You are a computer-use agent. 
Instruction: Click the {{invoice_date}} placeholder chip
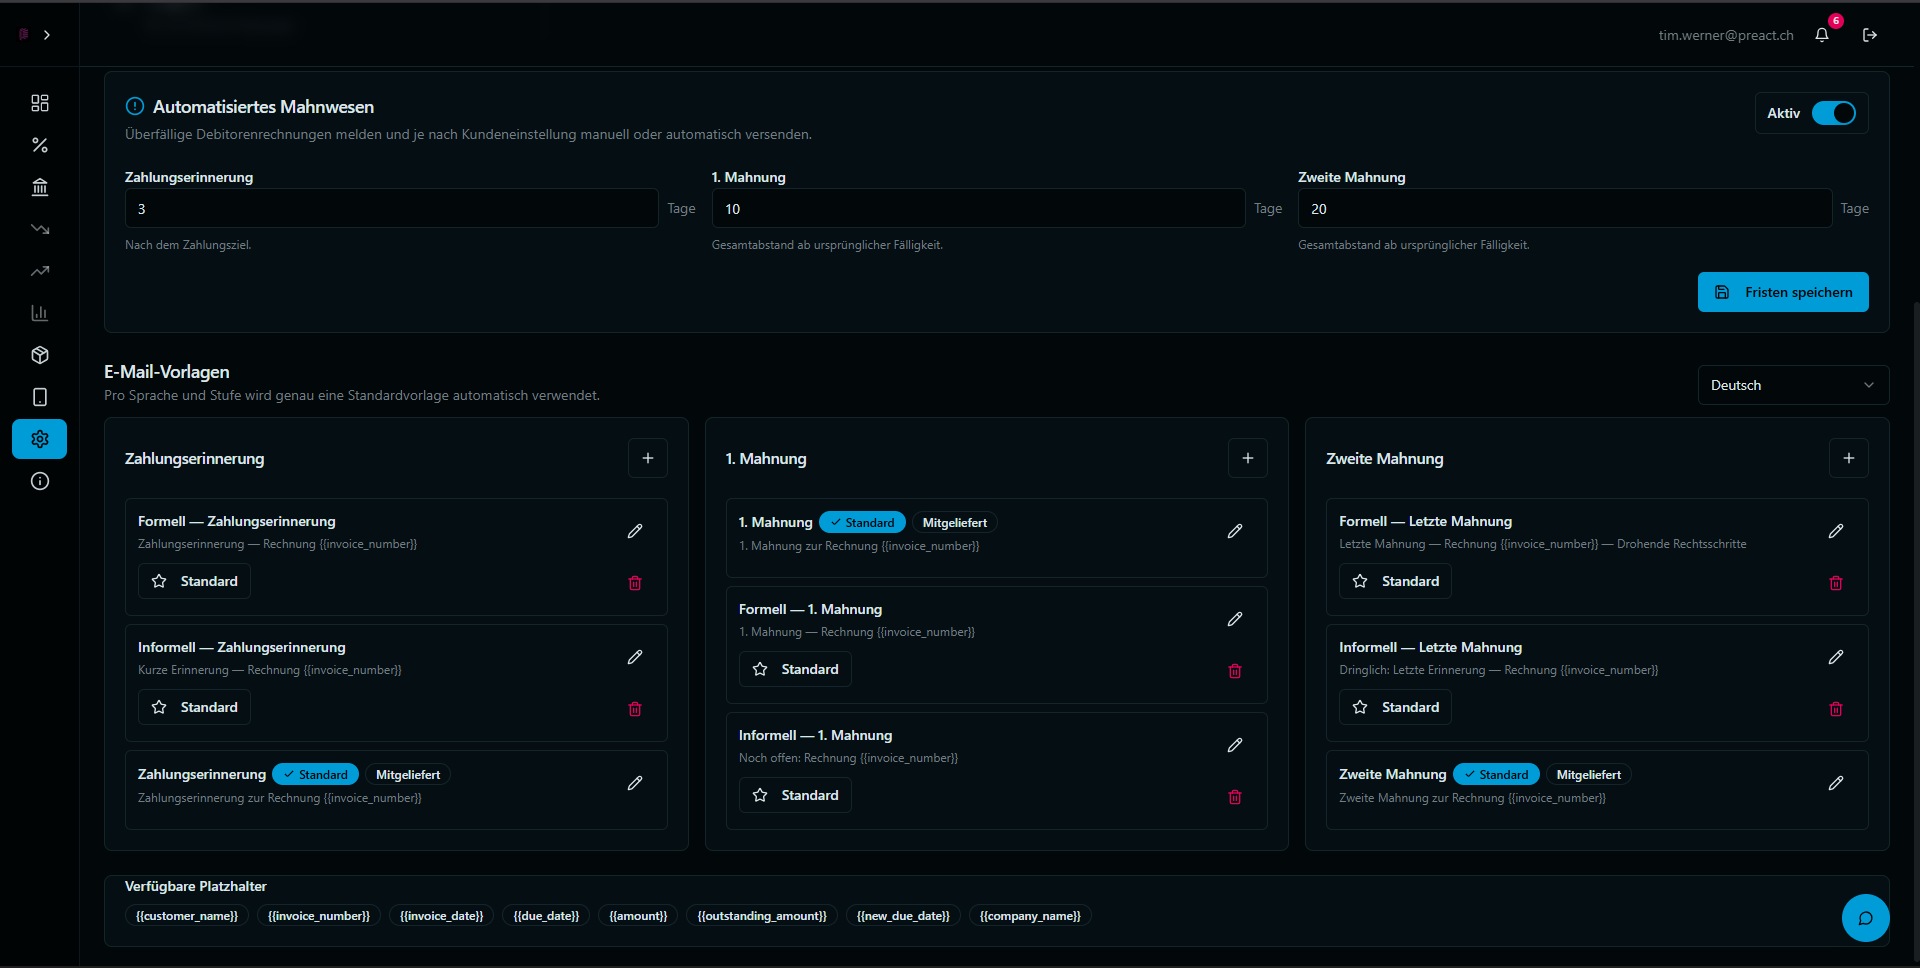(x=441, y=916)
